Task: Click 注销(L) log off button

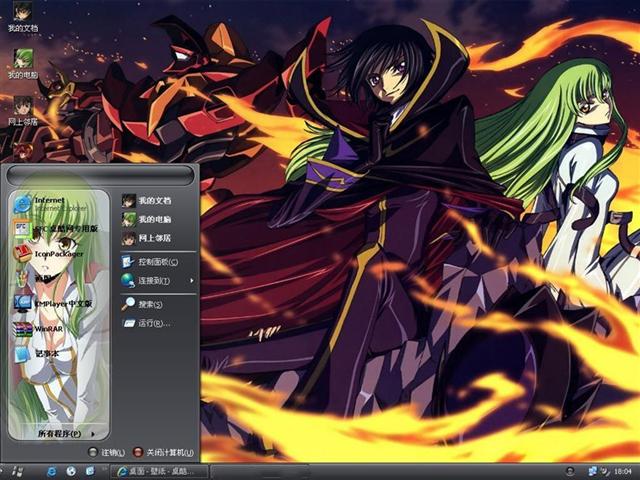Action: 107,452
